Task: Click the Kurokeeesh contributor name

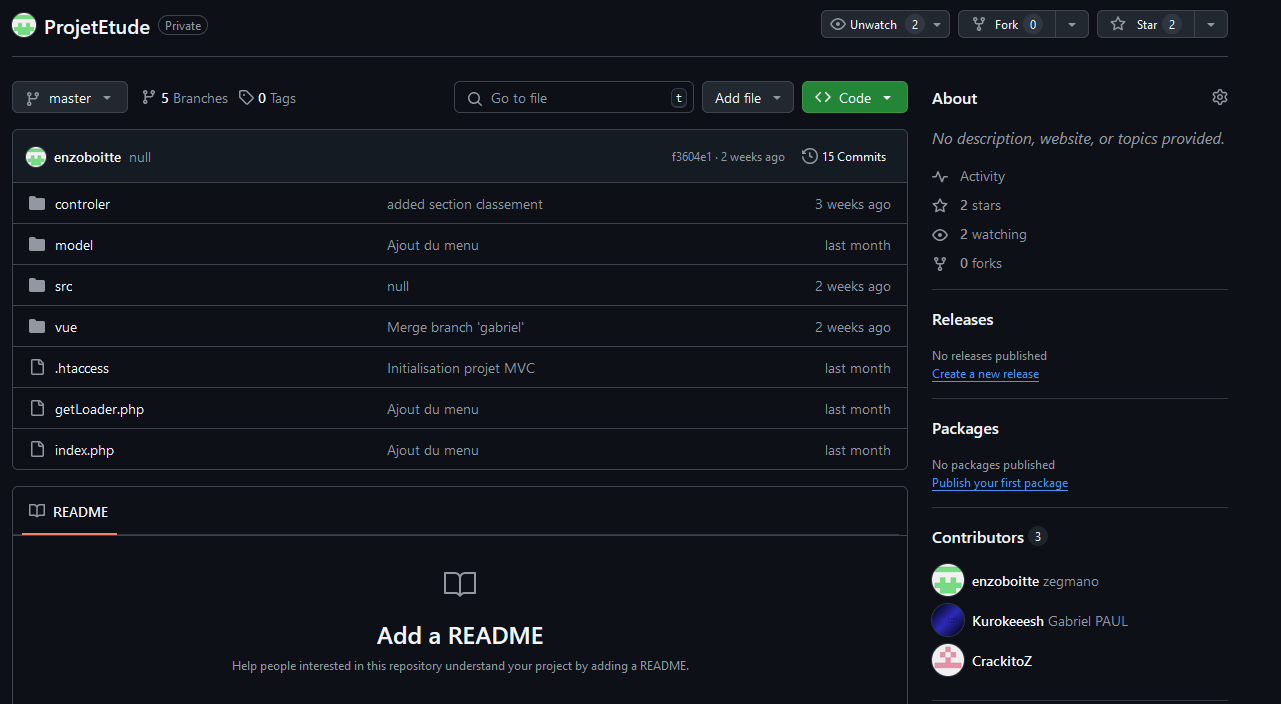Action: (x=1008, y=621)
